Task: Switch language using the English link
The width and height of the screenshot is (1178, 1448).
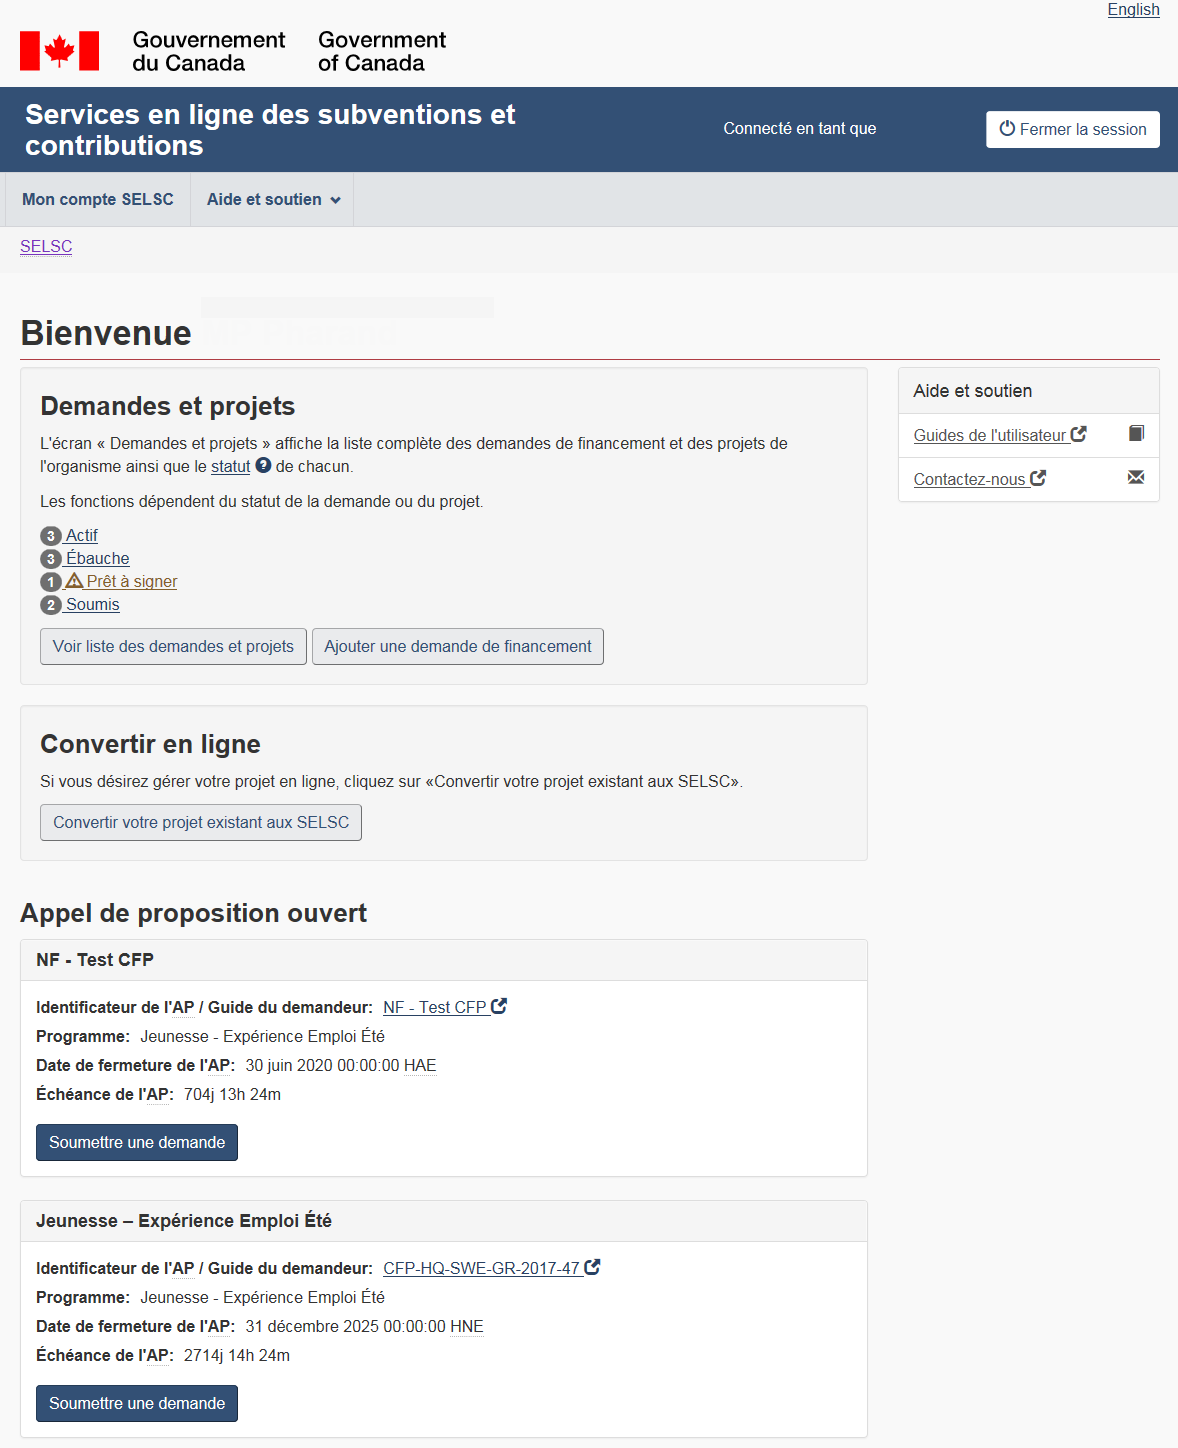Action: pyautogui.click(x=1133, y=10)
